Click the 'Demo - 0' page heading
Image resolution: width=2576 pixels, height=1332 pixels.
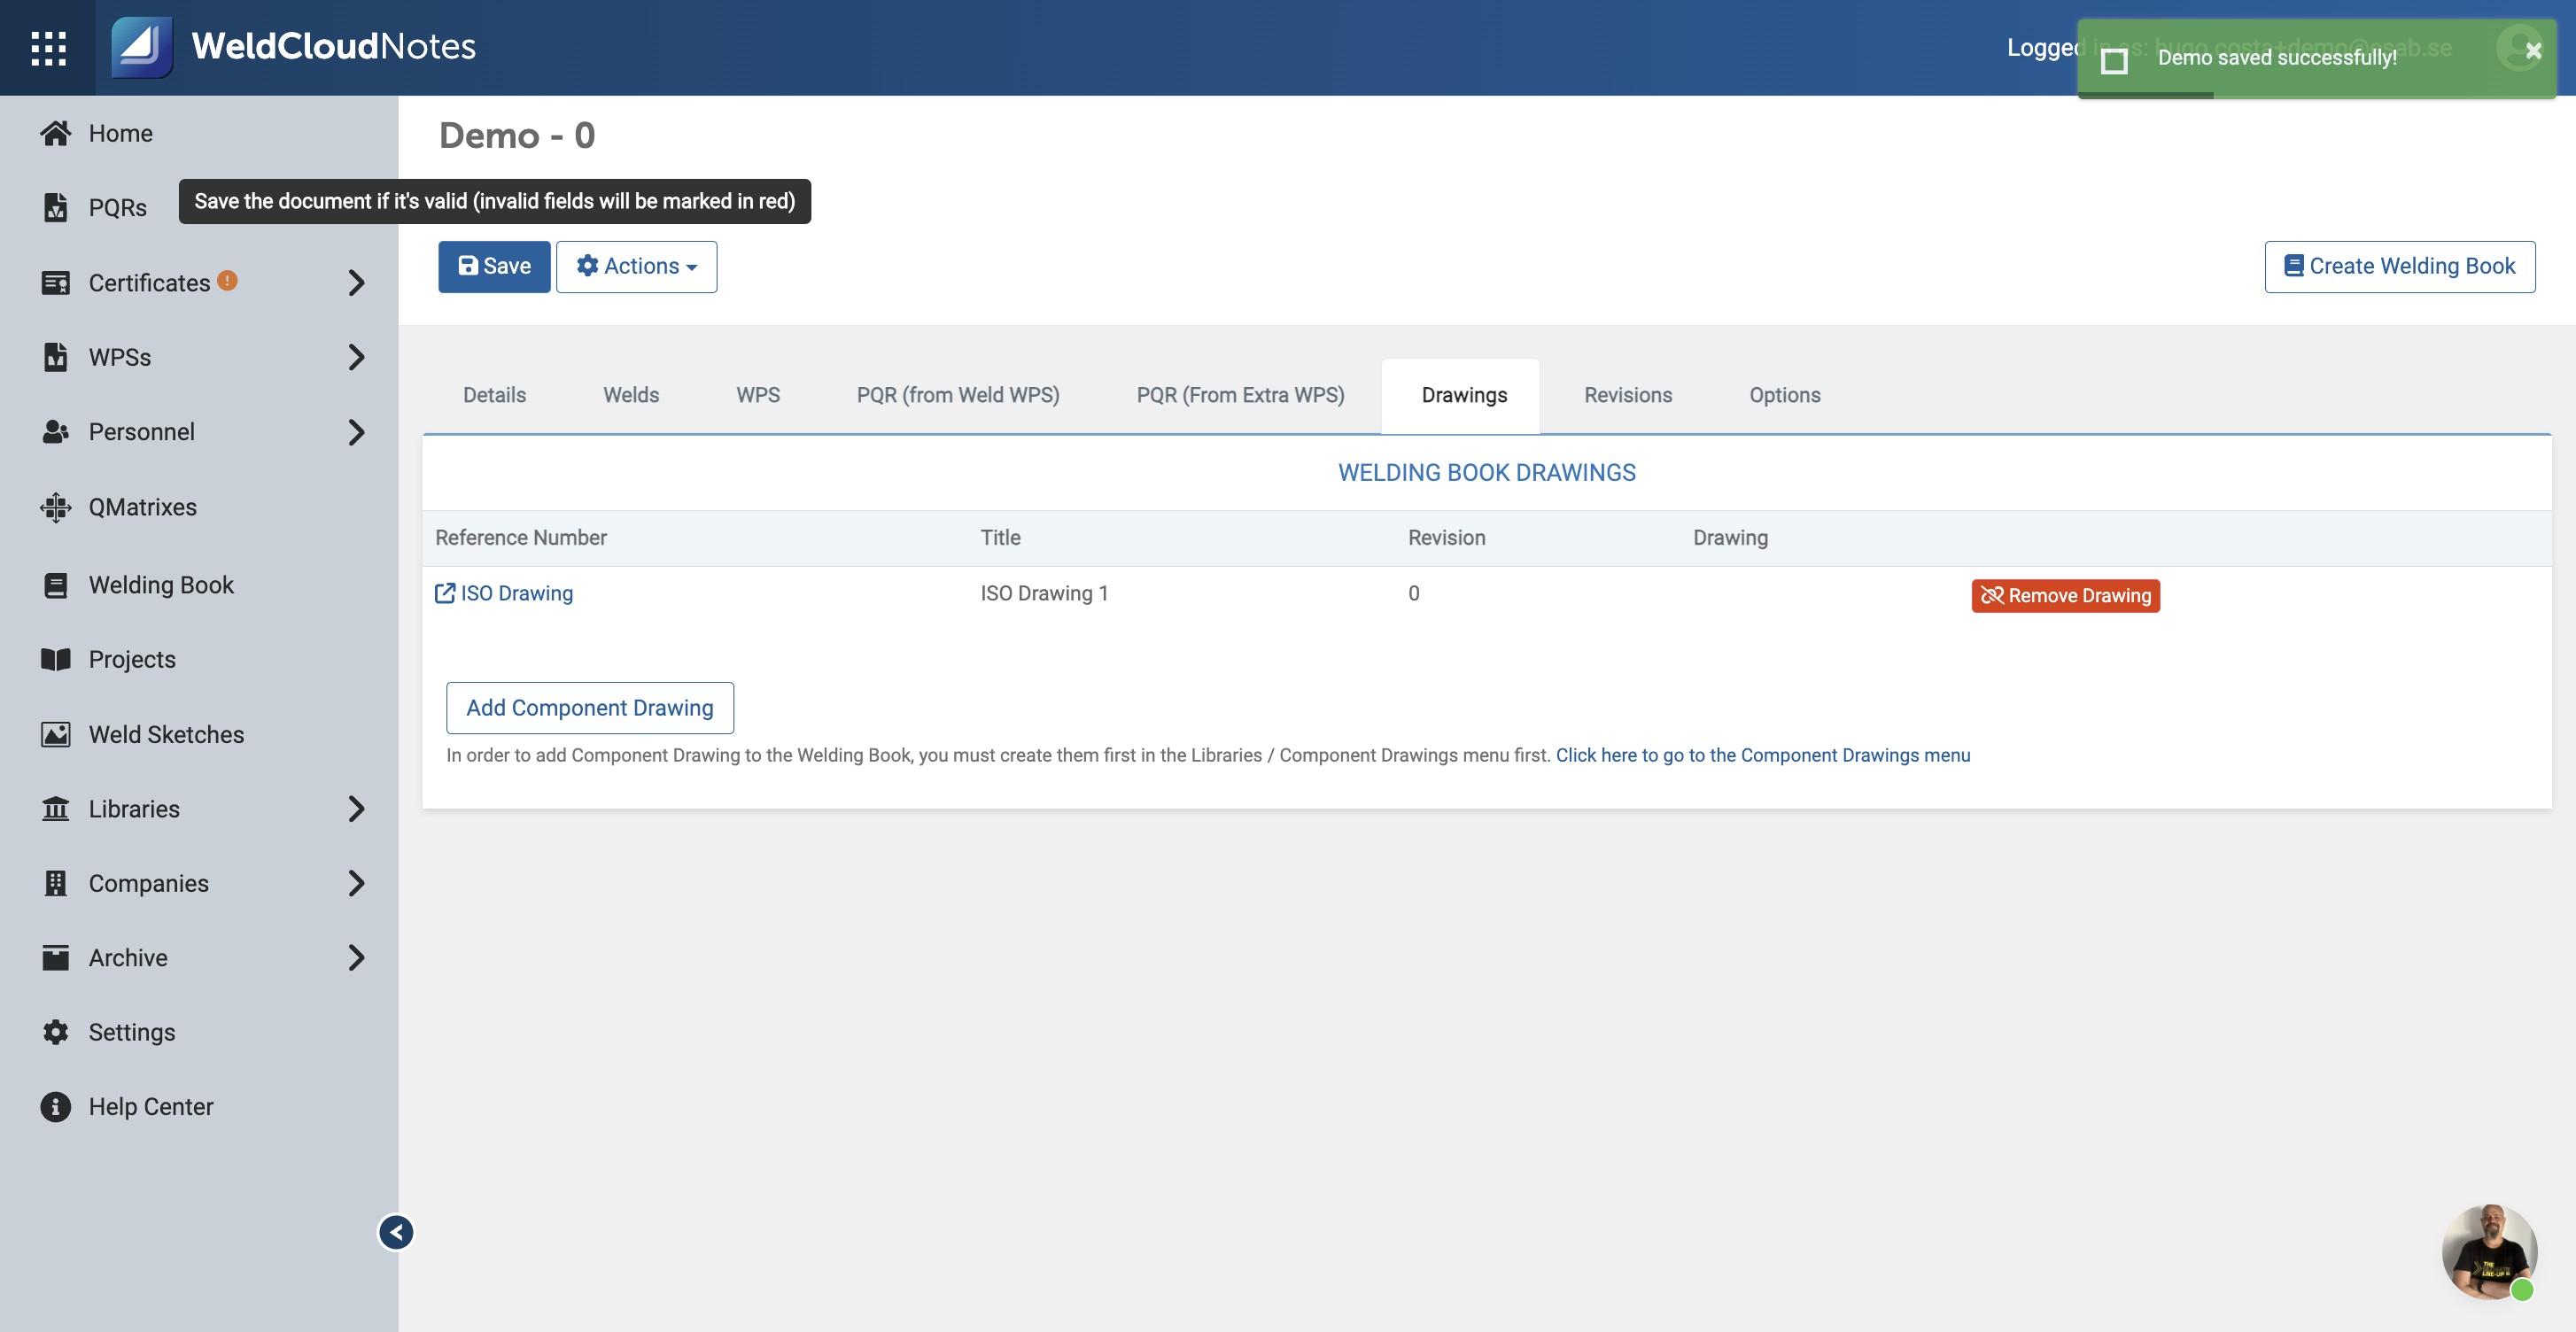(516, 135)
